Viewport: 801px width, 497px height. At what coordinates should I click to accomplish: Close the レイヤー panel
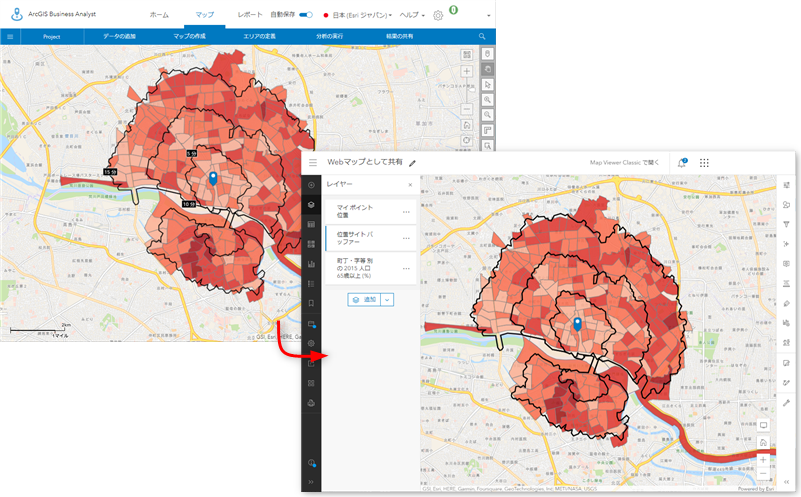[409, 185]
